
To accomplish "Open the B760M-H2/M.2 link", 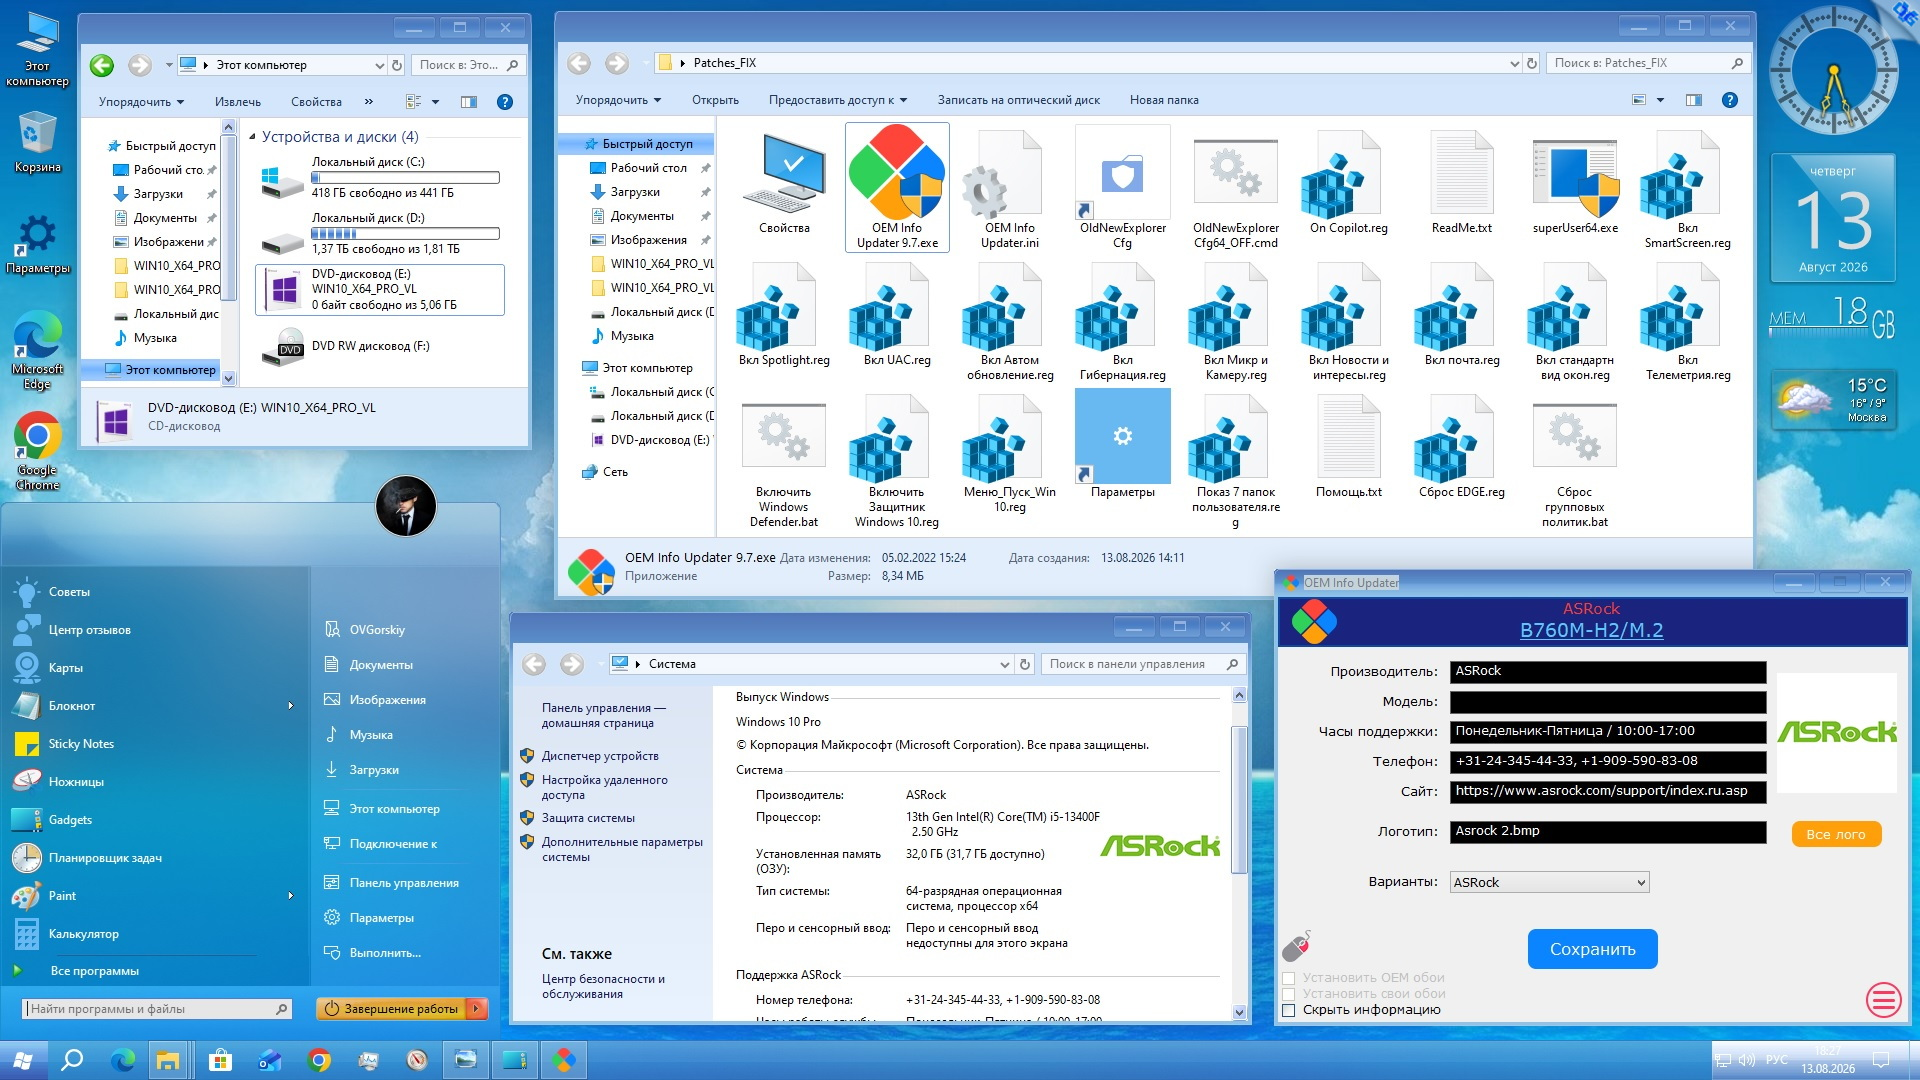I will [x=1591, y=630].
